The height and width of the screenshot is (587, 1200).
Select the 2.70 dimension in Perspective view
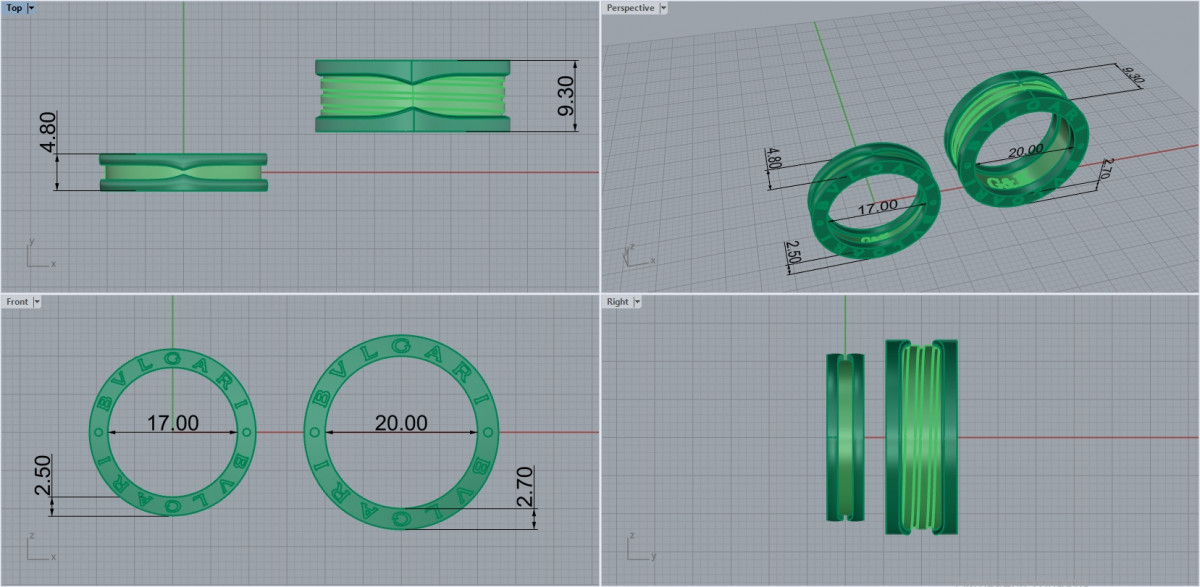[x=1106, y=168]
